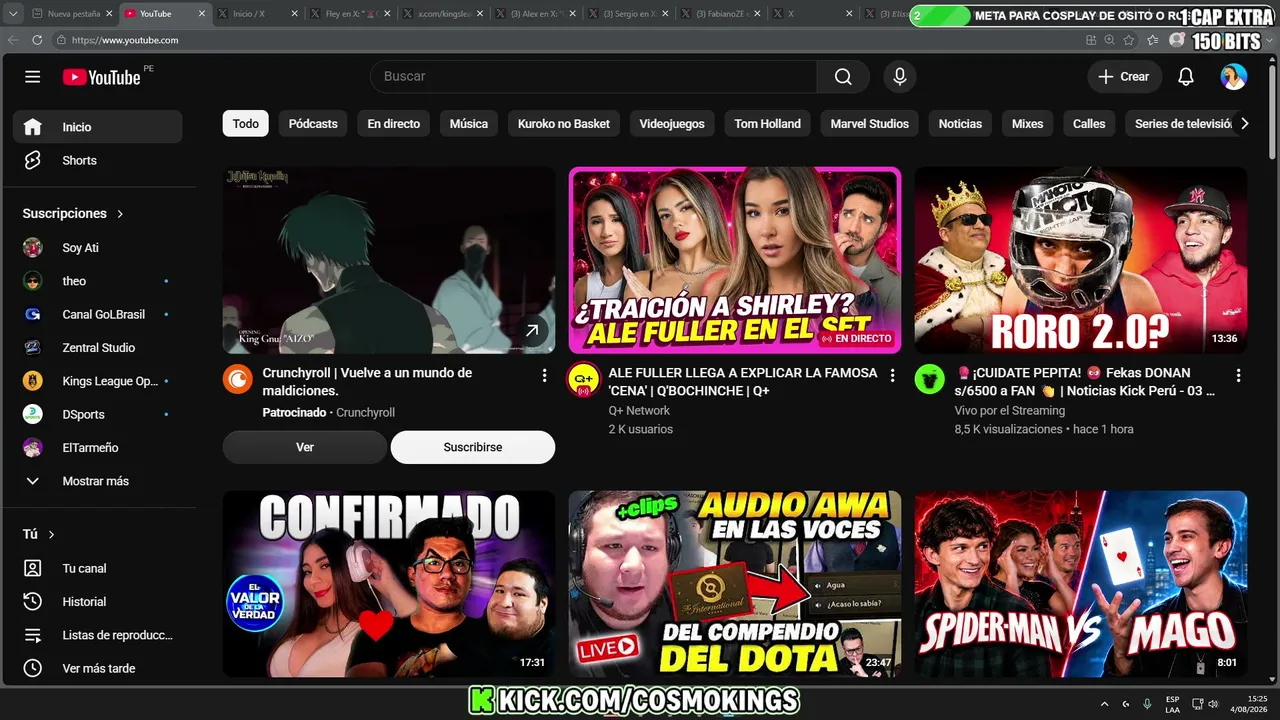
Task: Open the AUDIO AWA DEL DOTA video thumbnail
Action: click(x=735, y=584)
